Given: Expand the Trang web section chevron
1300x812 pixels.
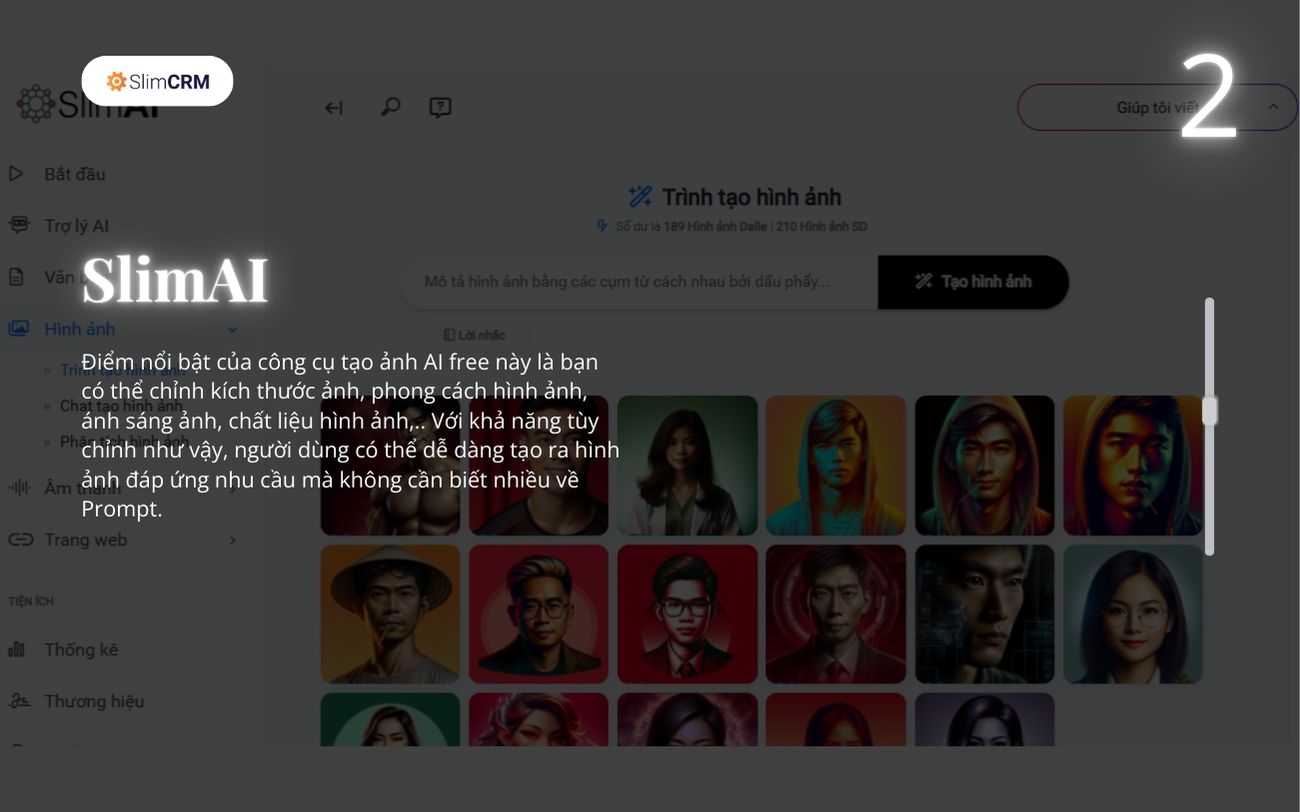Looking at the screenshot, I should coord(232,540).
